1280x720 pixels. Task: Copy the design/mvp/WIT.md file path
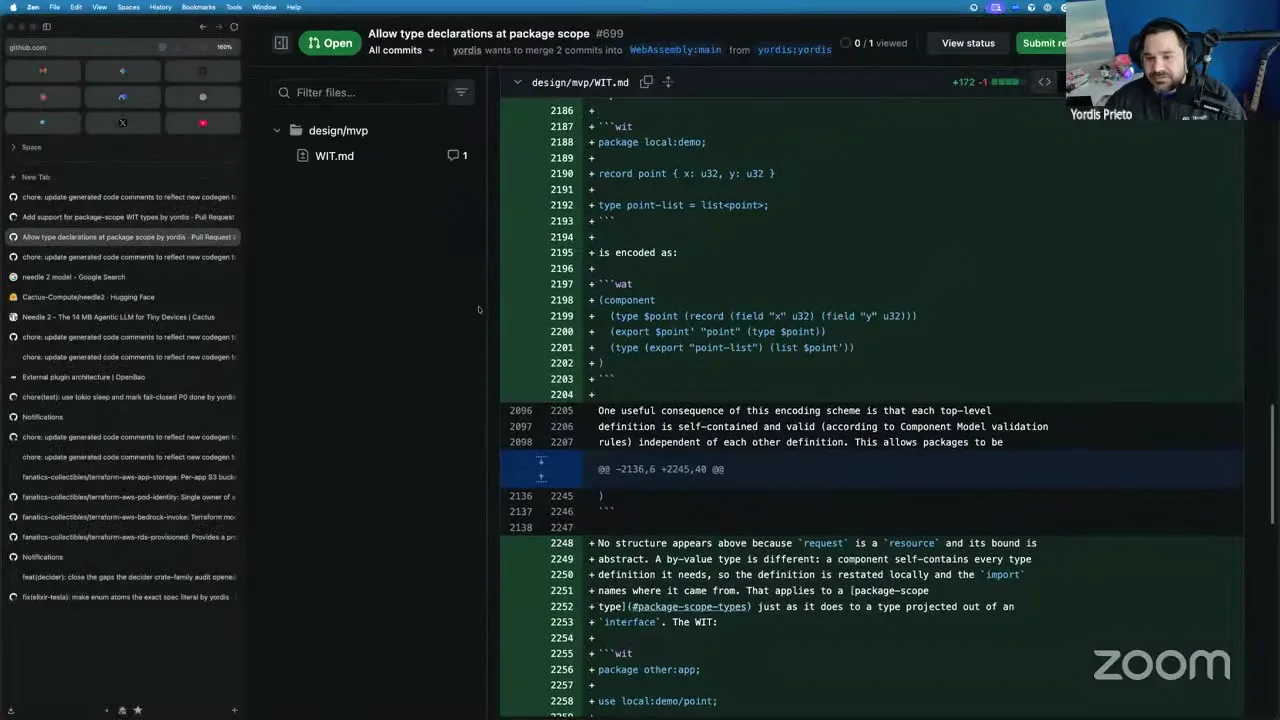click(646, 82)
